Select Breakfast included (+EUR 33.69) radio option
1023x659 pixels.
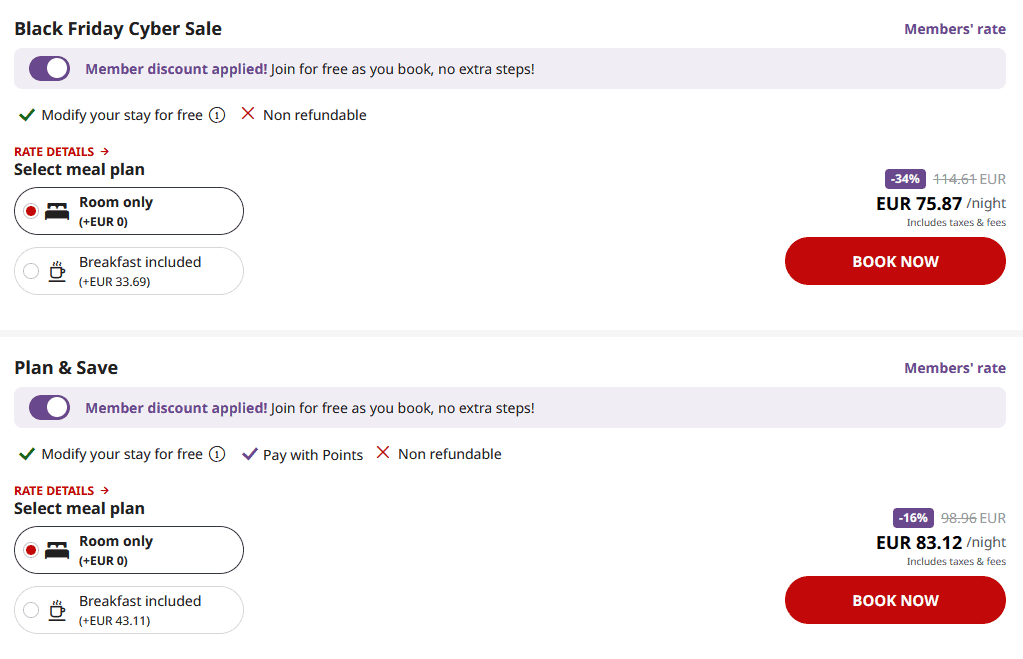click(31, 271)
